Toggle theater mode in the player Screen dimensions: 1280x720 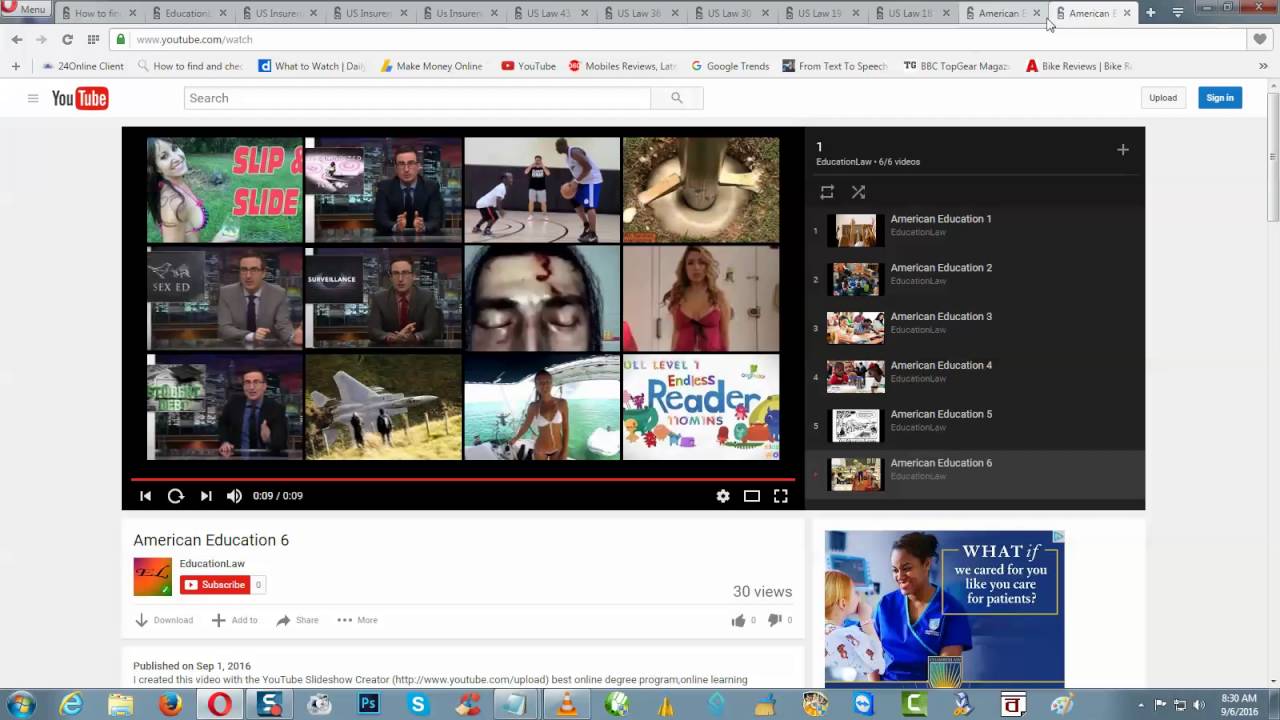click(x=752, y=496)
